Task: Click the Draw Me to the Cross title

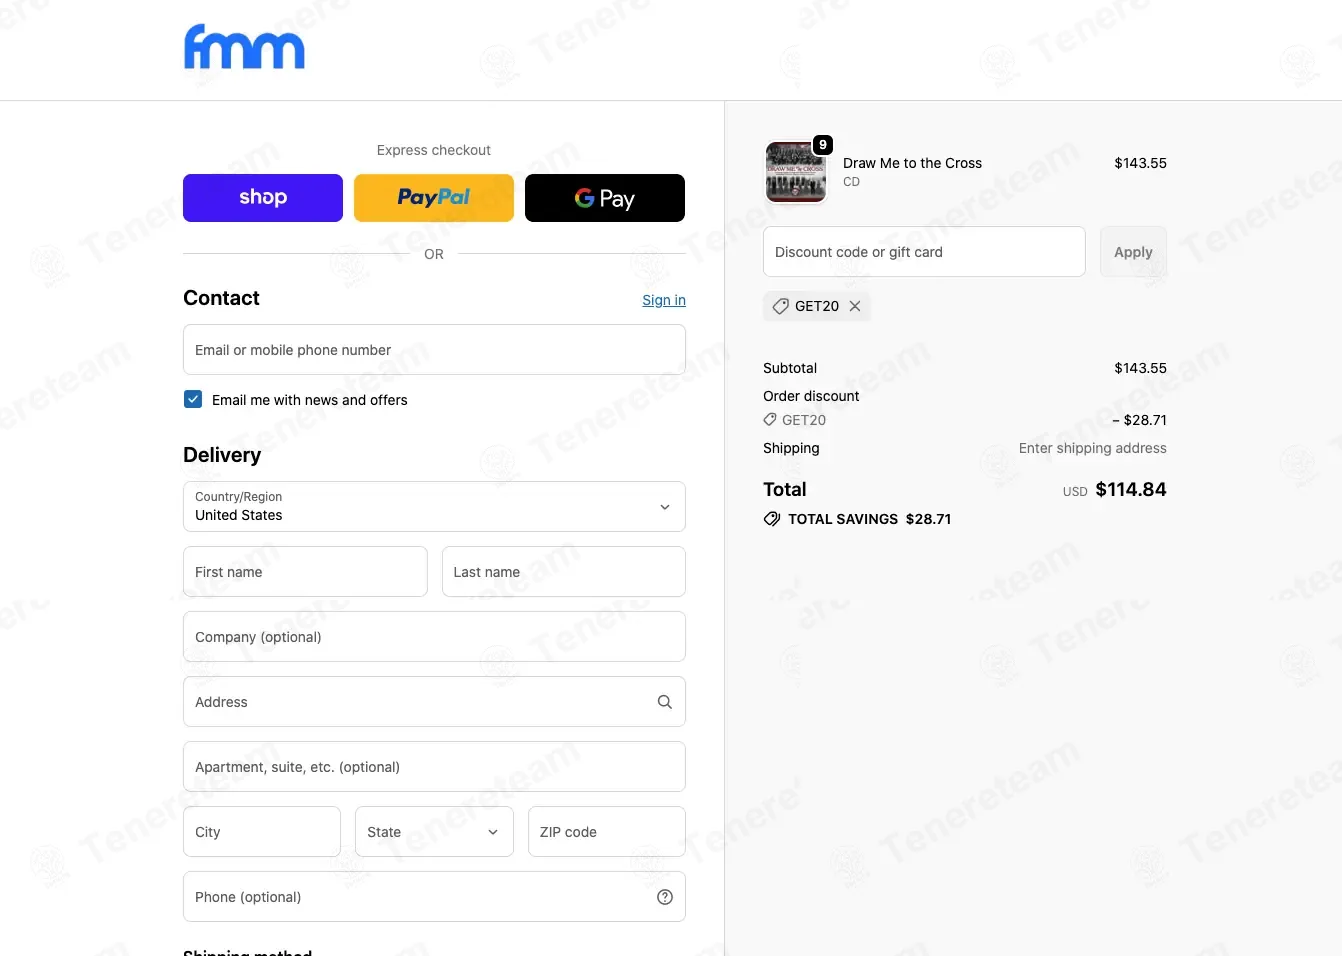Action: point(912,163)
